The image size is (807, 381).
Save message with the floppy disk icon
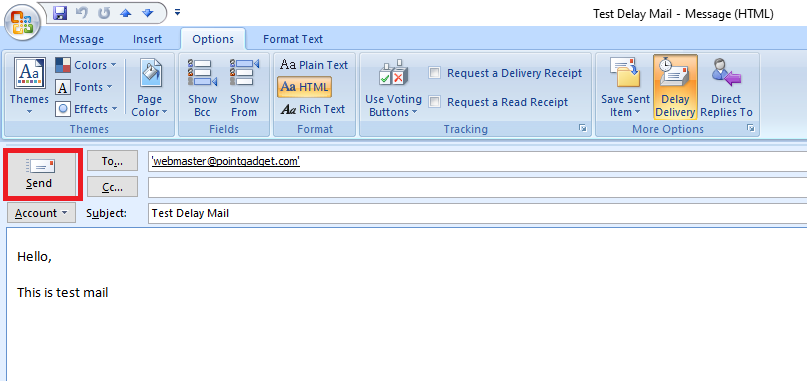click(61, 13)
